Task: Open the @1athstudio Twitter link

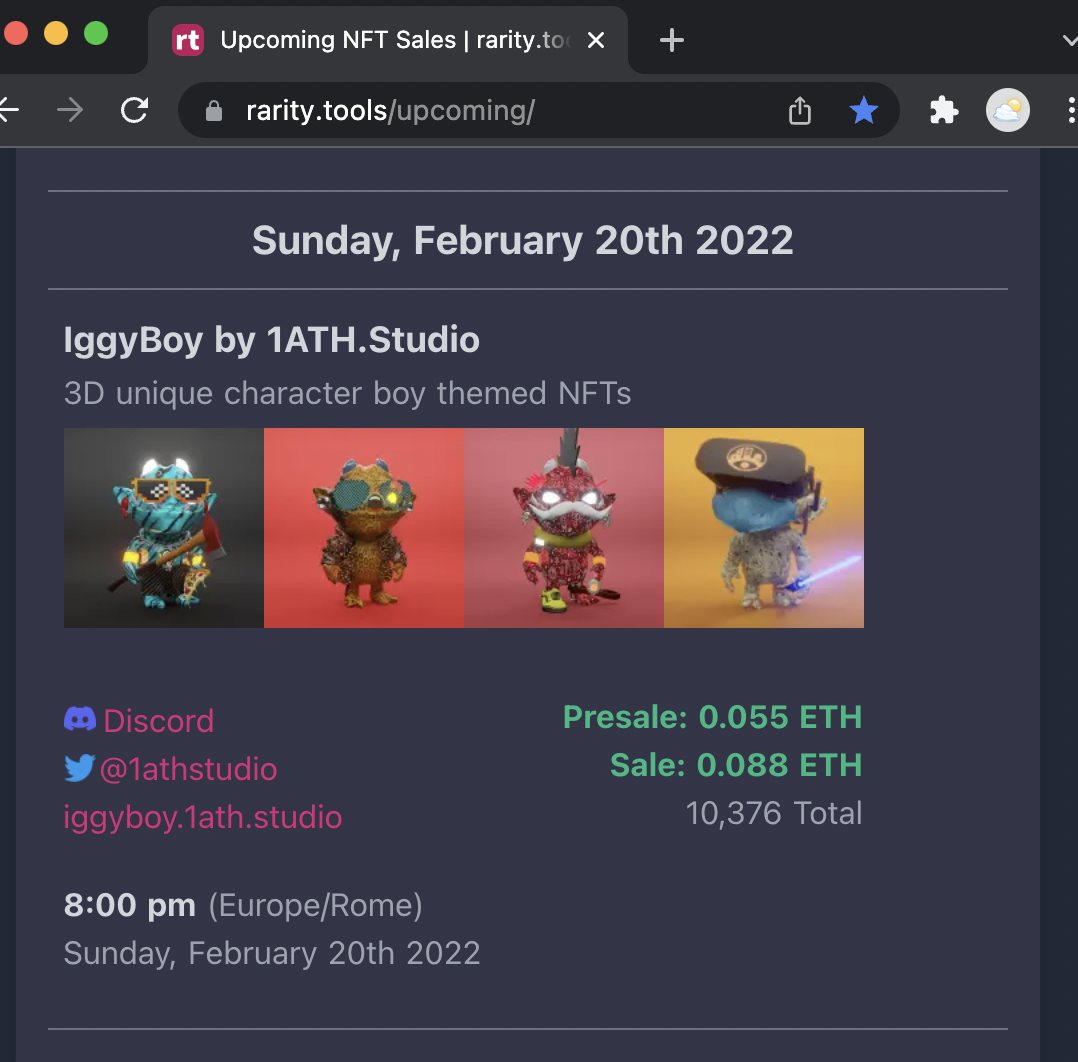Action: point(188,769)
